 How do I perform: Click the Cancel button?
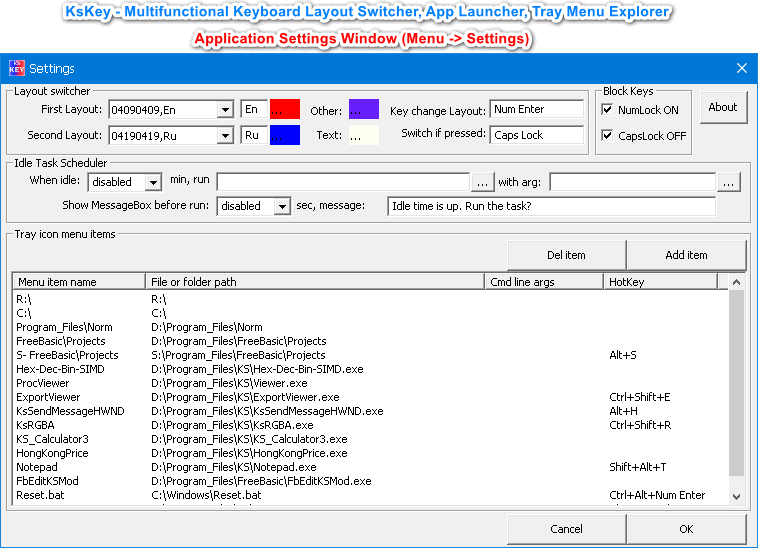[567, 529]
